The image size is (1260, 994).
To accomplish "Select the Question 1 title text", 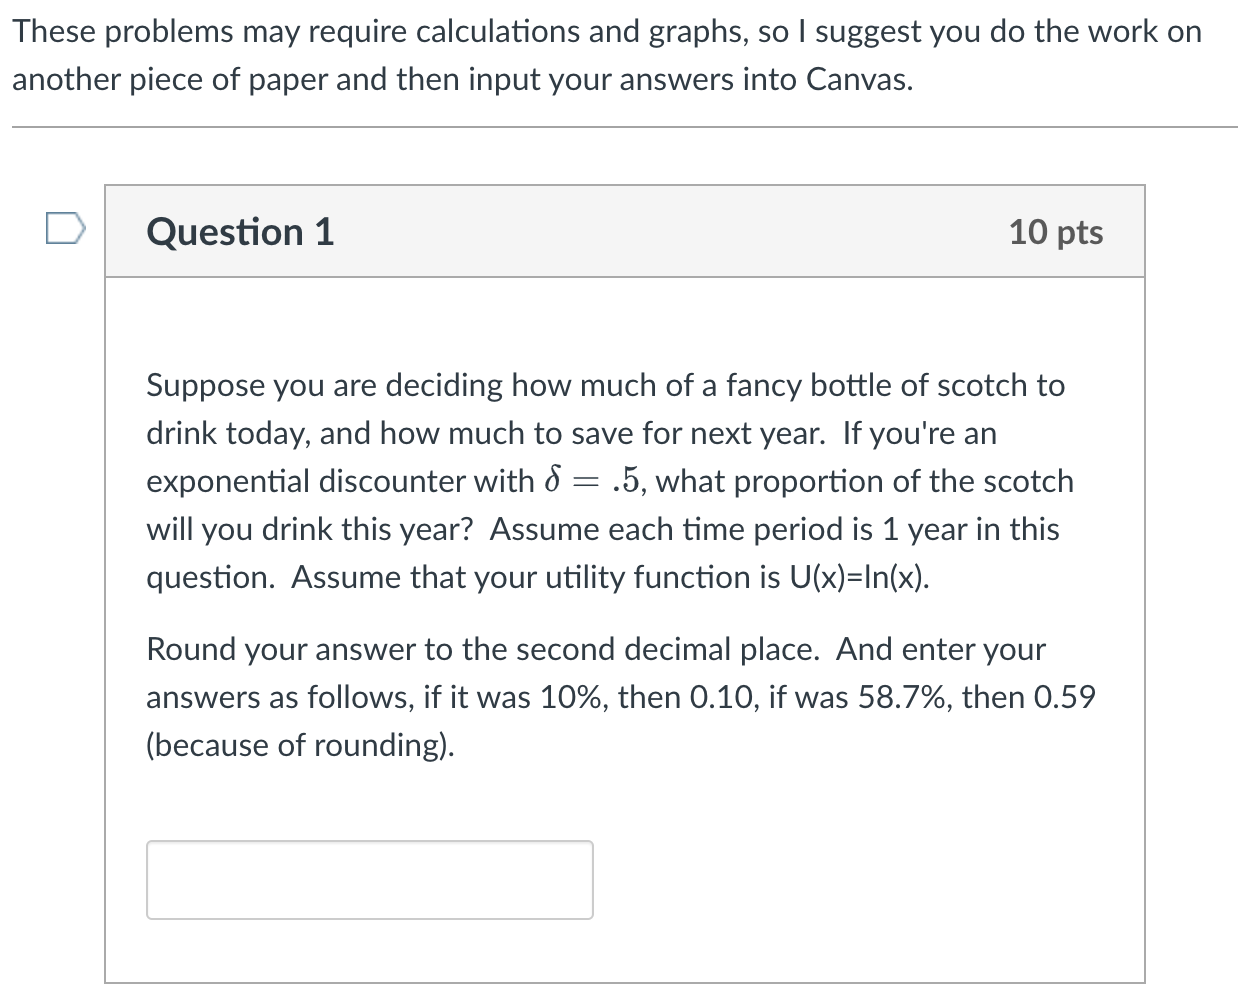I will [240, 231].
